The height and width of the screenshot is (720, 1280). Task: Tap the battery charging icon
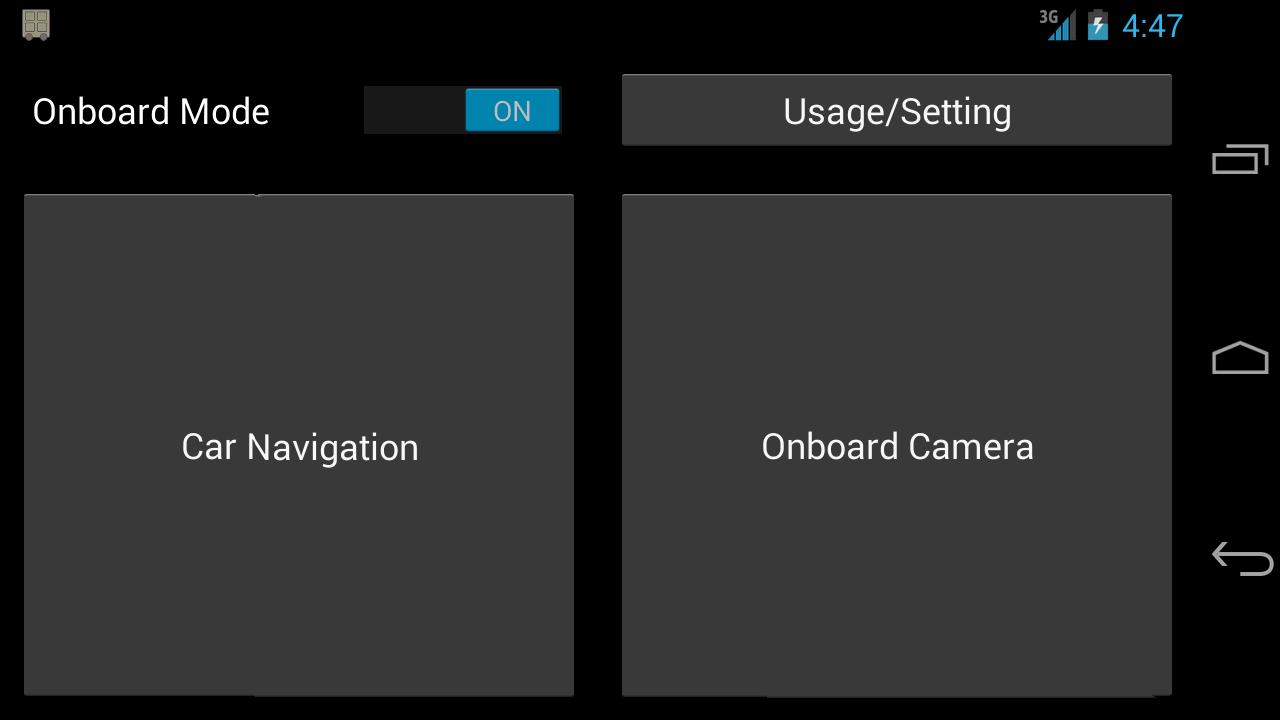point(1098,25)
